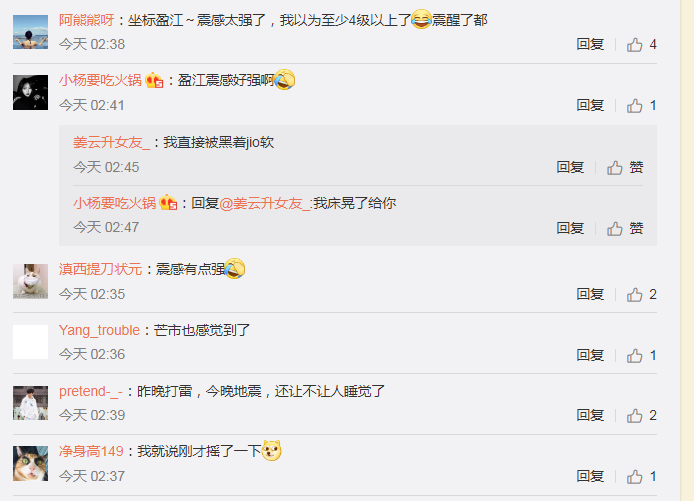The height and width of the screenshot is (501, 694).
Task: Like Yang_trouble's 芒市也感觉到了 comment
Action: (x=641, y=355)
